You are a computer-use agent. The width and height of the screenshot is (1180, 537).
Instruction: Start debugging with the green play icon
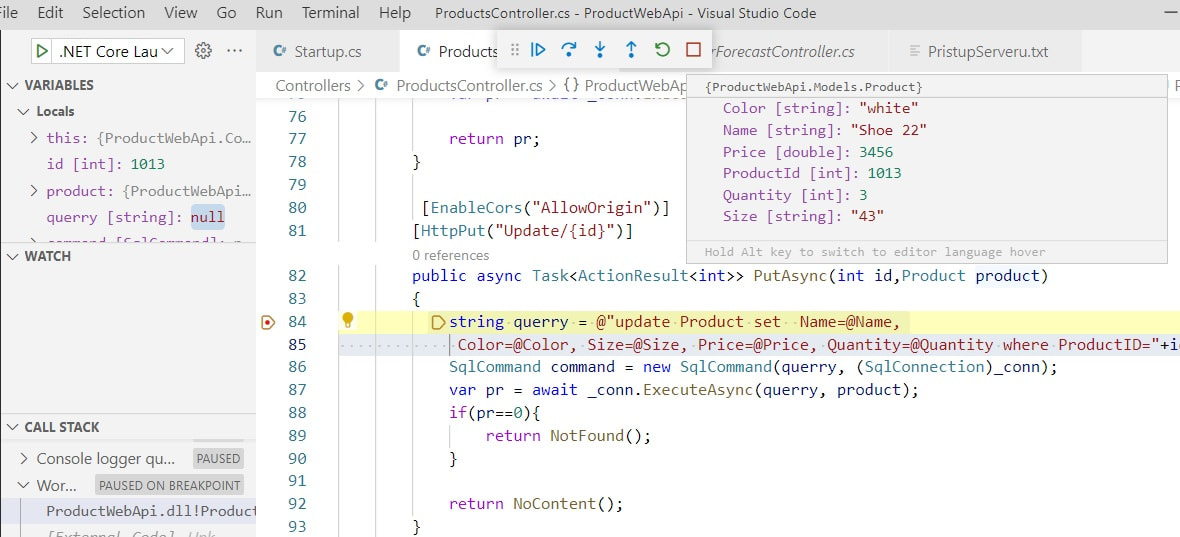(x=42, y=51)
